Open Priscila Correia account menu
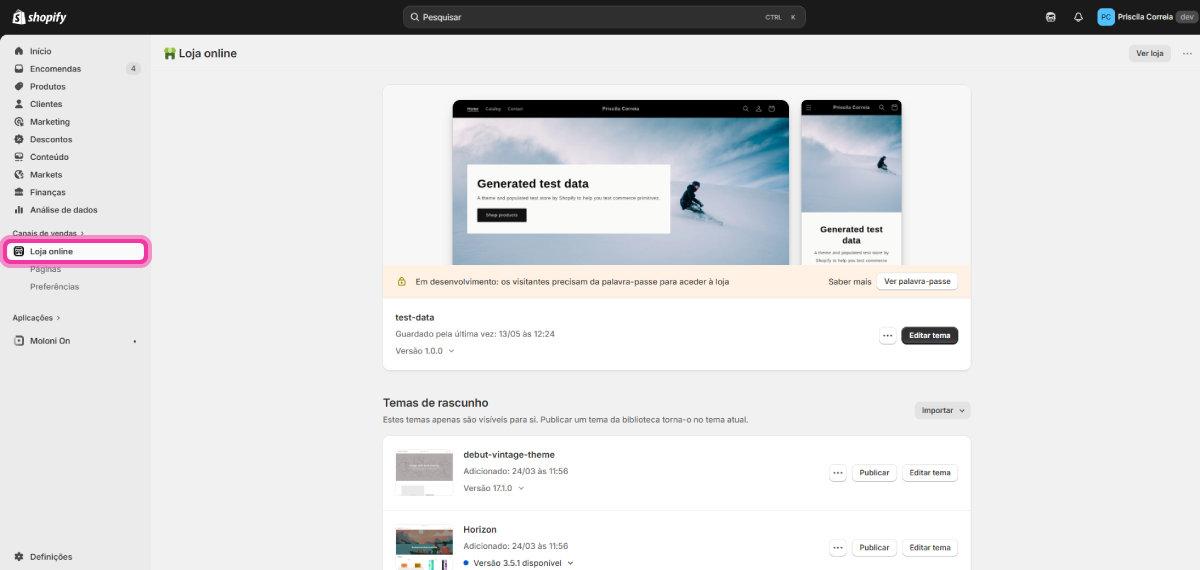The width and height of the screenshot is (1200, 570). pos(1145,17)
